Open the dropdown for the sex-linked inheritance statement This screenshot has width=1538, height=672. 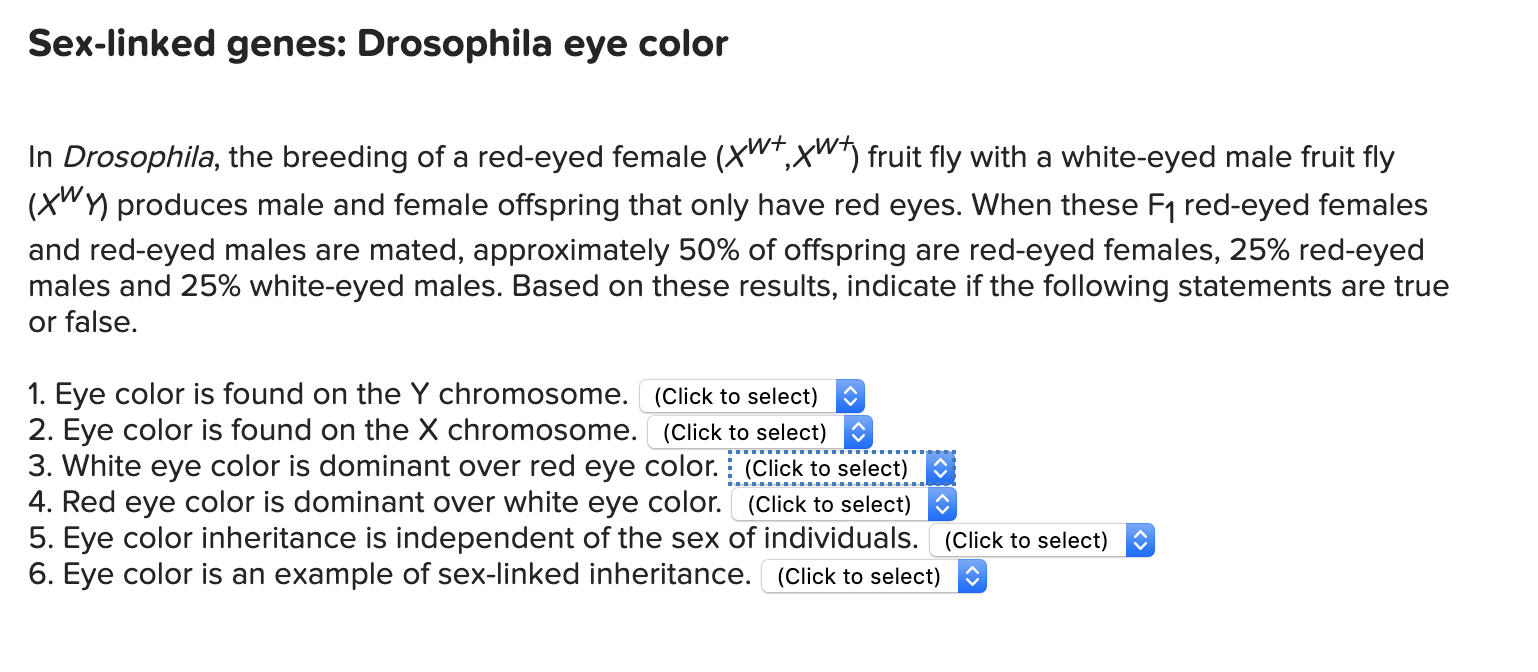coord(874,576)
